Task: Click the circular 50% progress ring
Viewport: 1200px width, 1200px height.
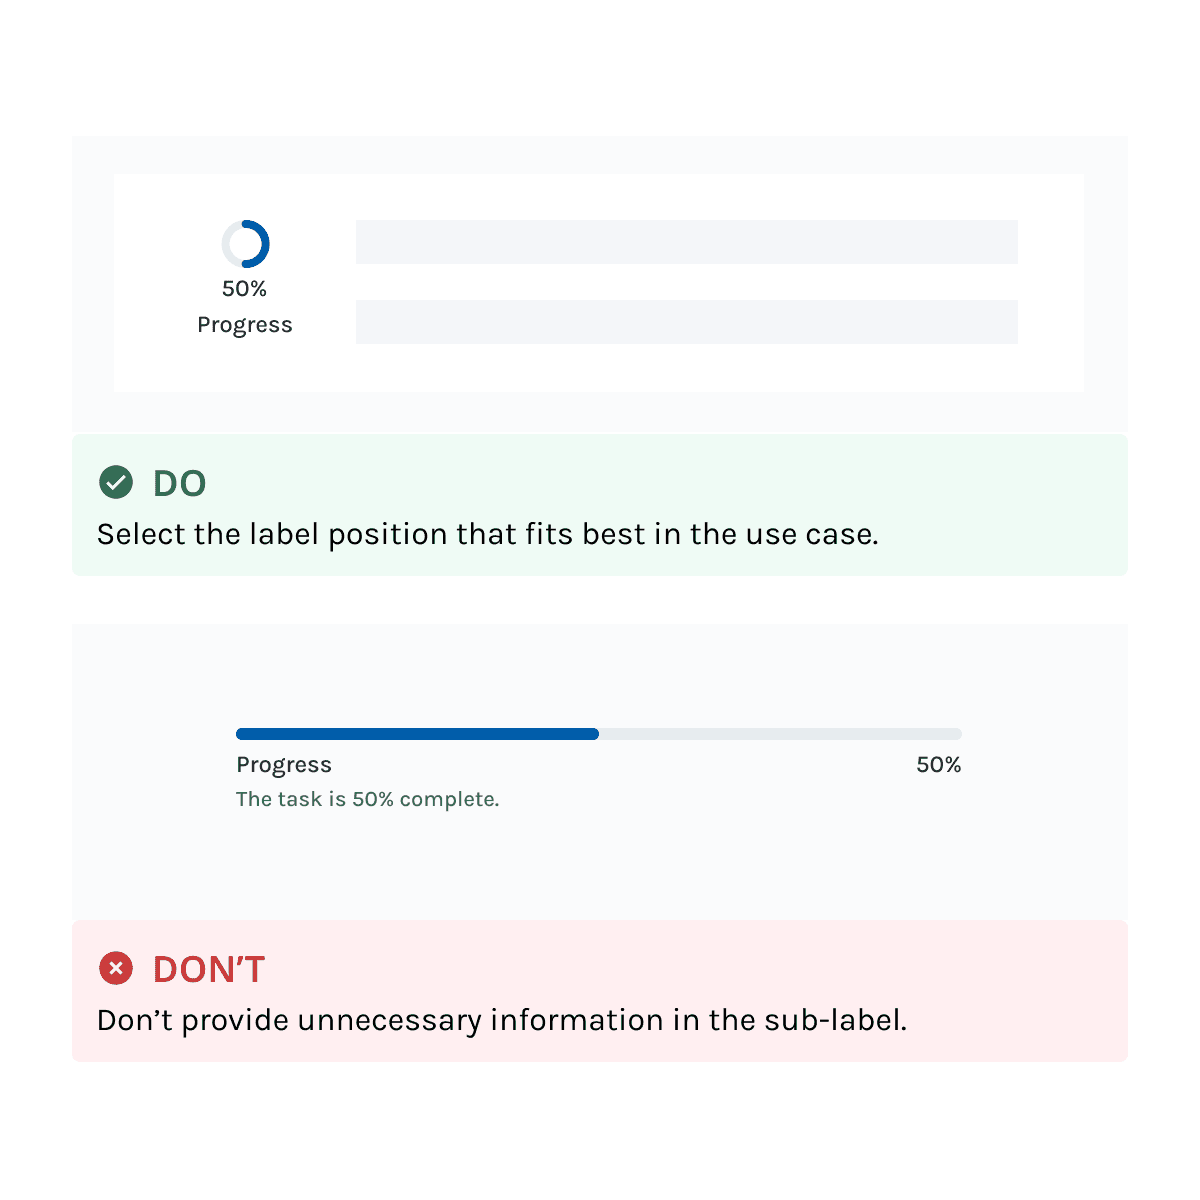Action: coord(245,244)
